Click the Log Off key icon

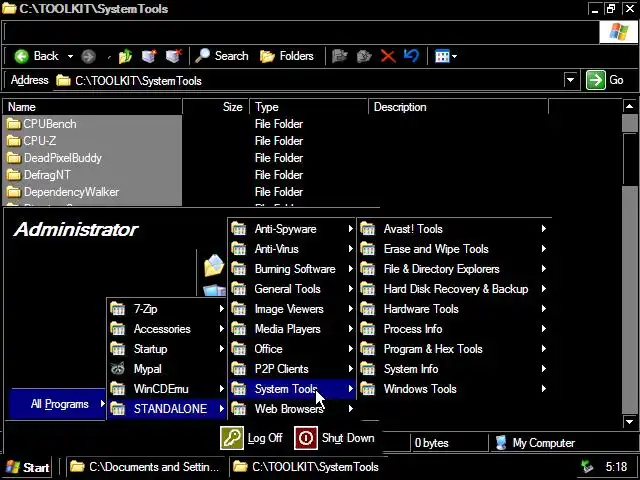coord(232,438)
